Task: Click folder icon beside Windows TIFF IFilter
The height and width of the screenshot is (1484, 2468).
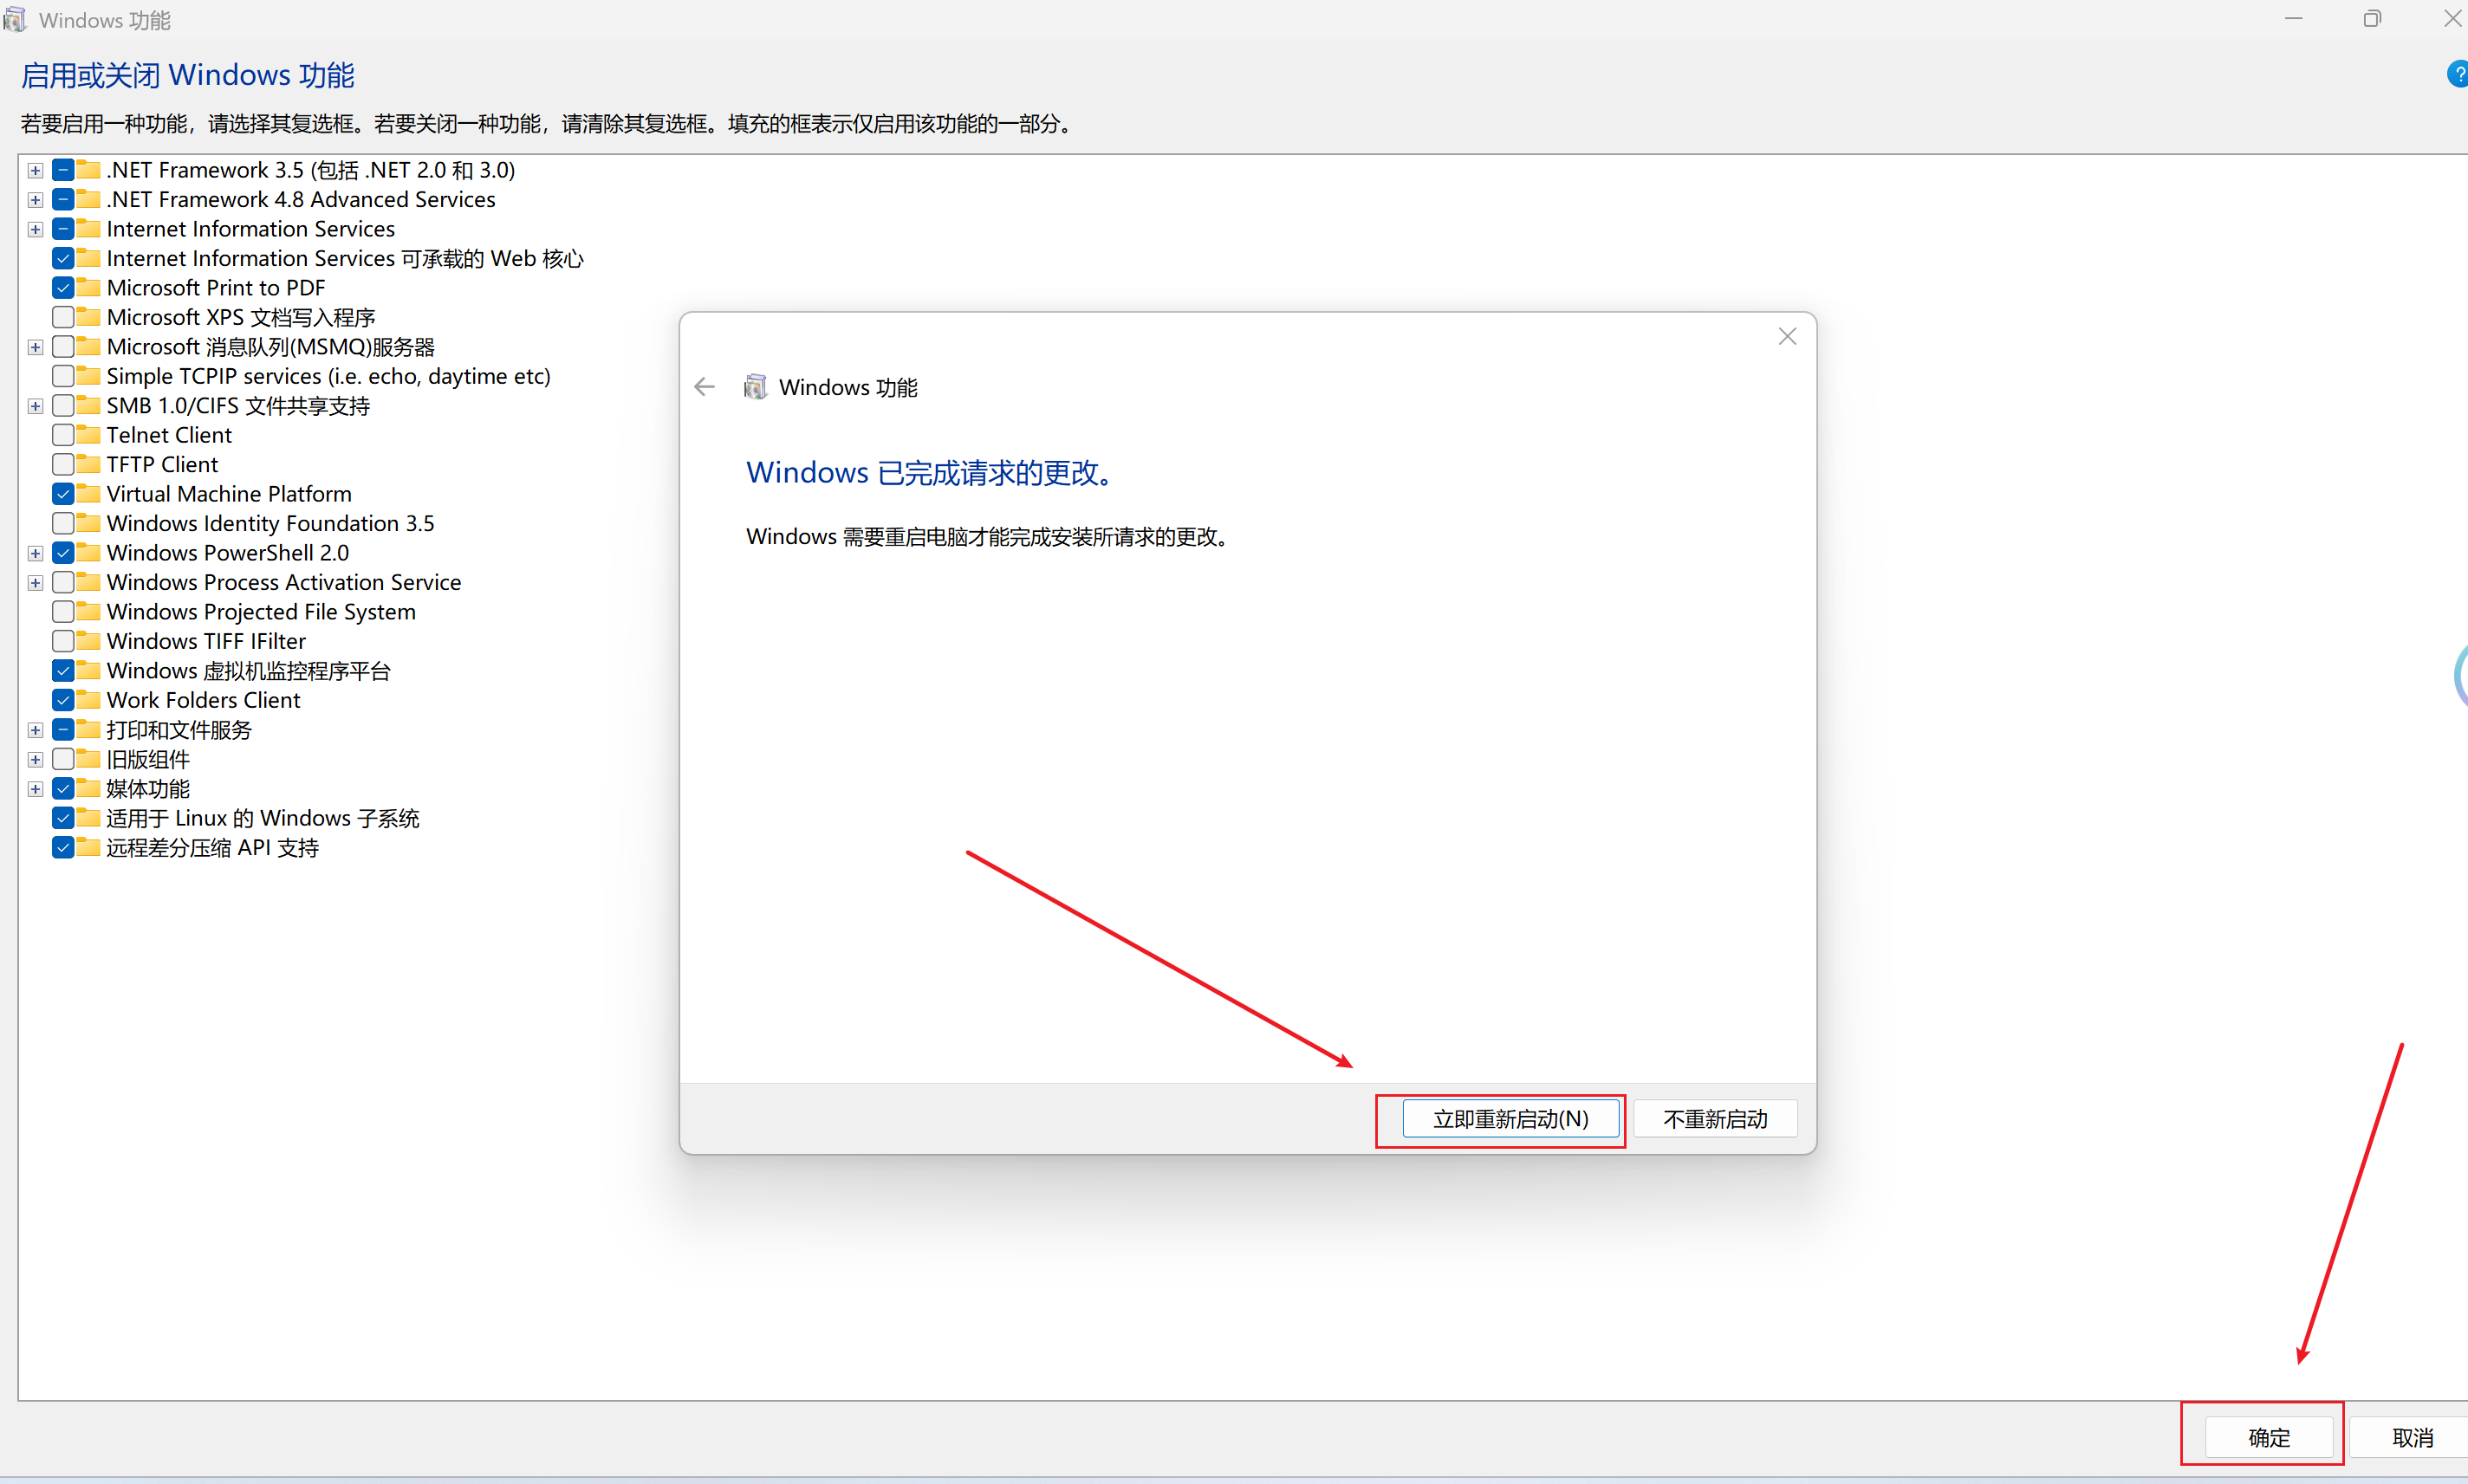Action: pyautogui.click(x=89, y=641)
